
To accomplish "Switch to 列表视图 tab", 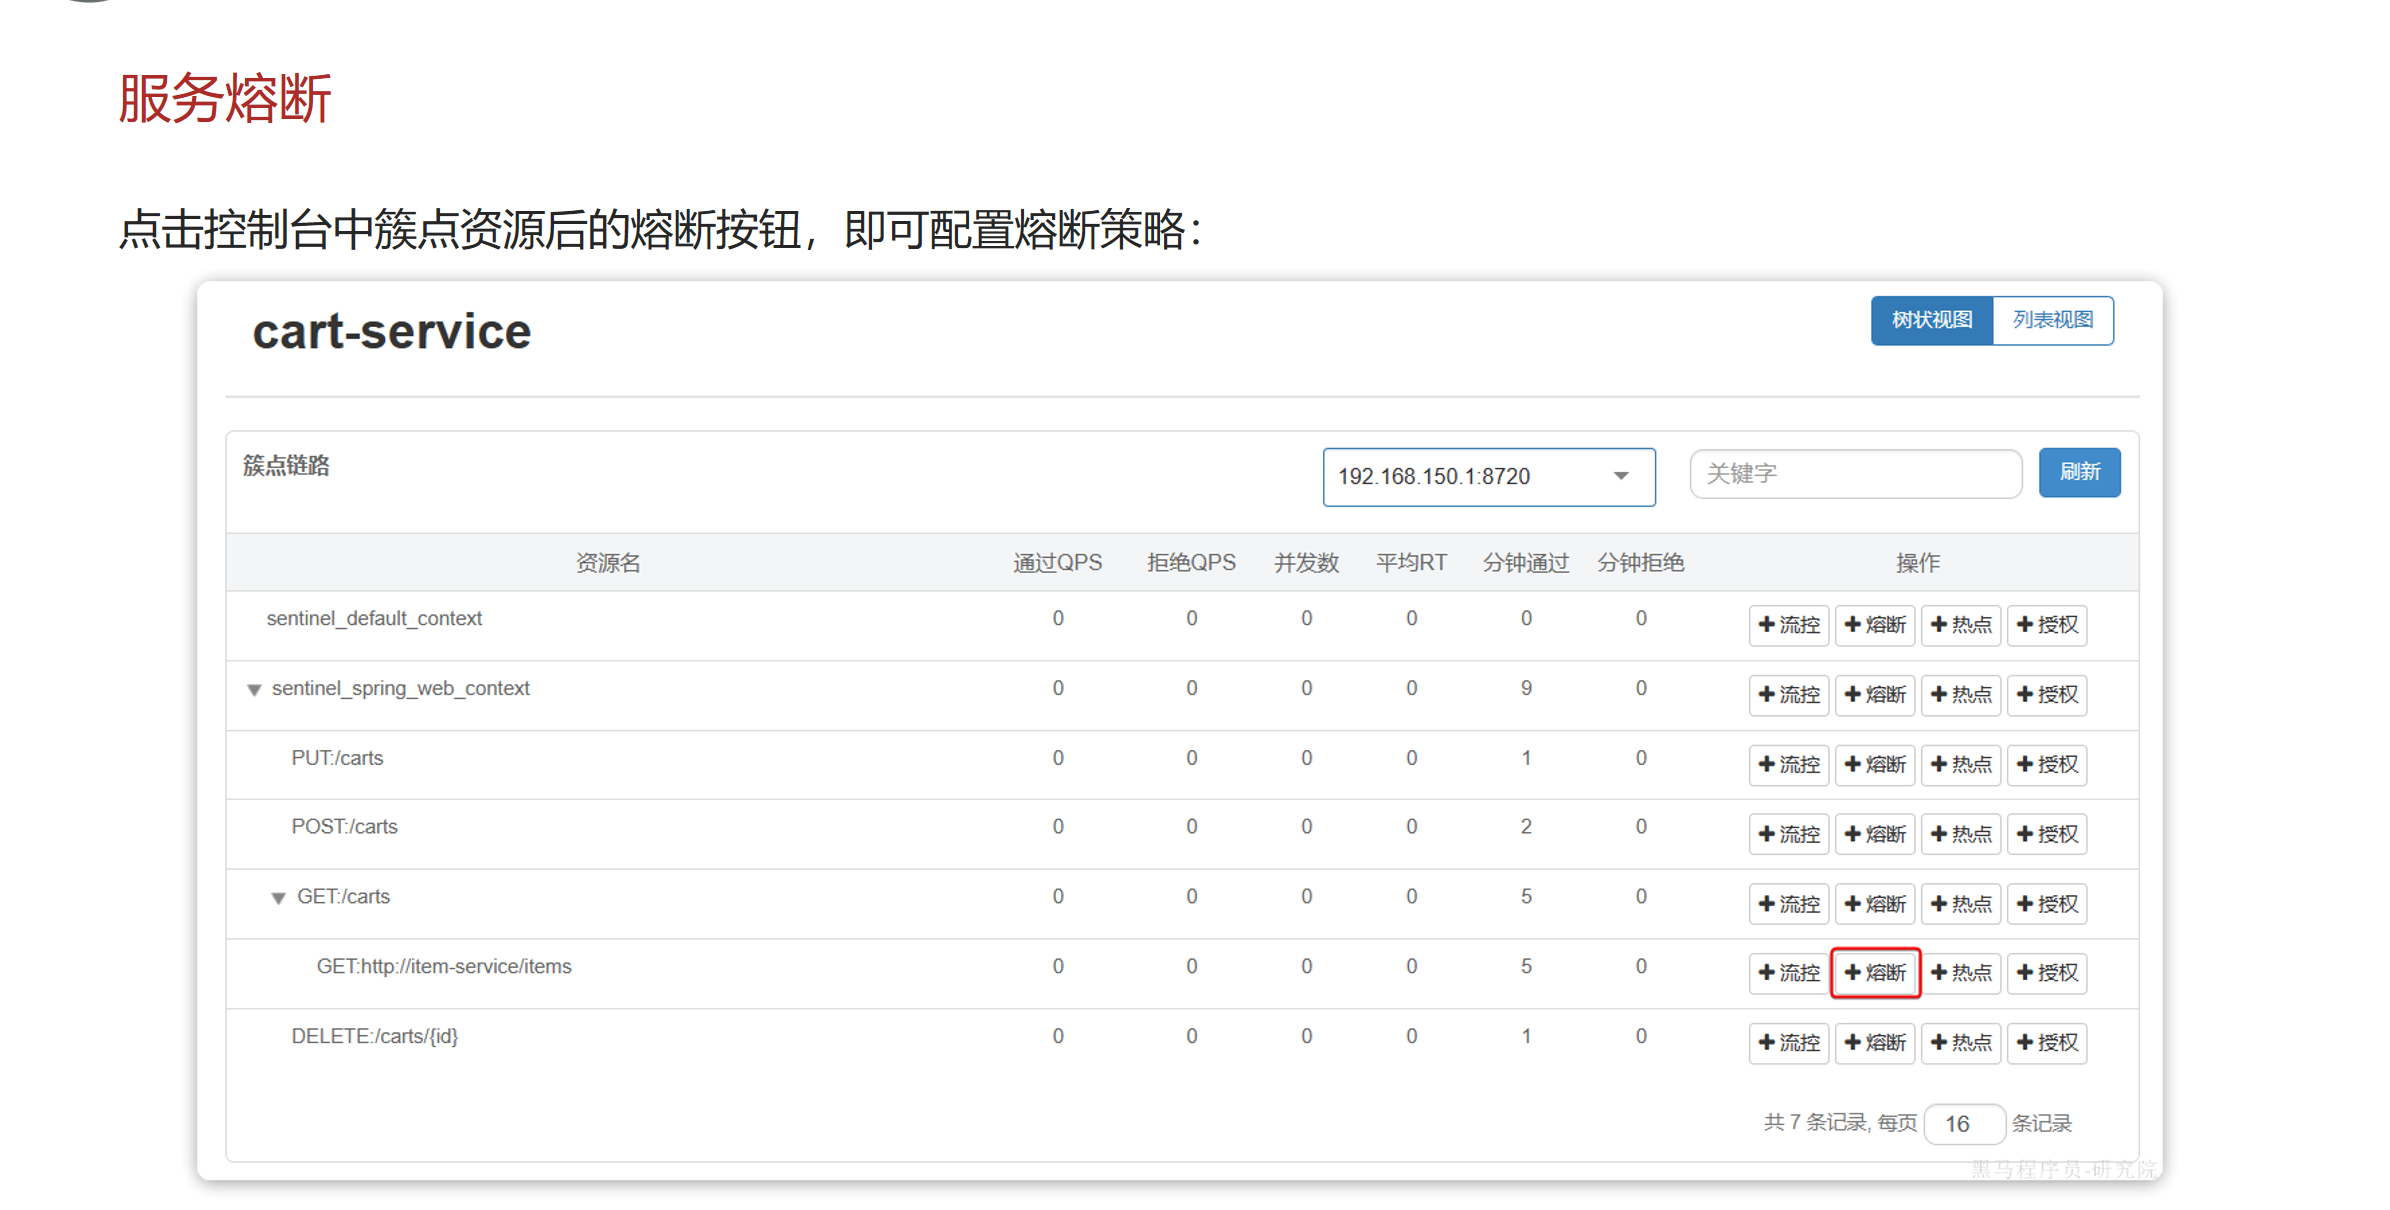I will (x=2052, y=320).
